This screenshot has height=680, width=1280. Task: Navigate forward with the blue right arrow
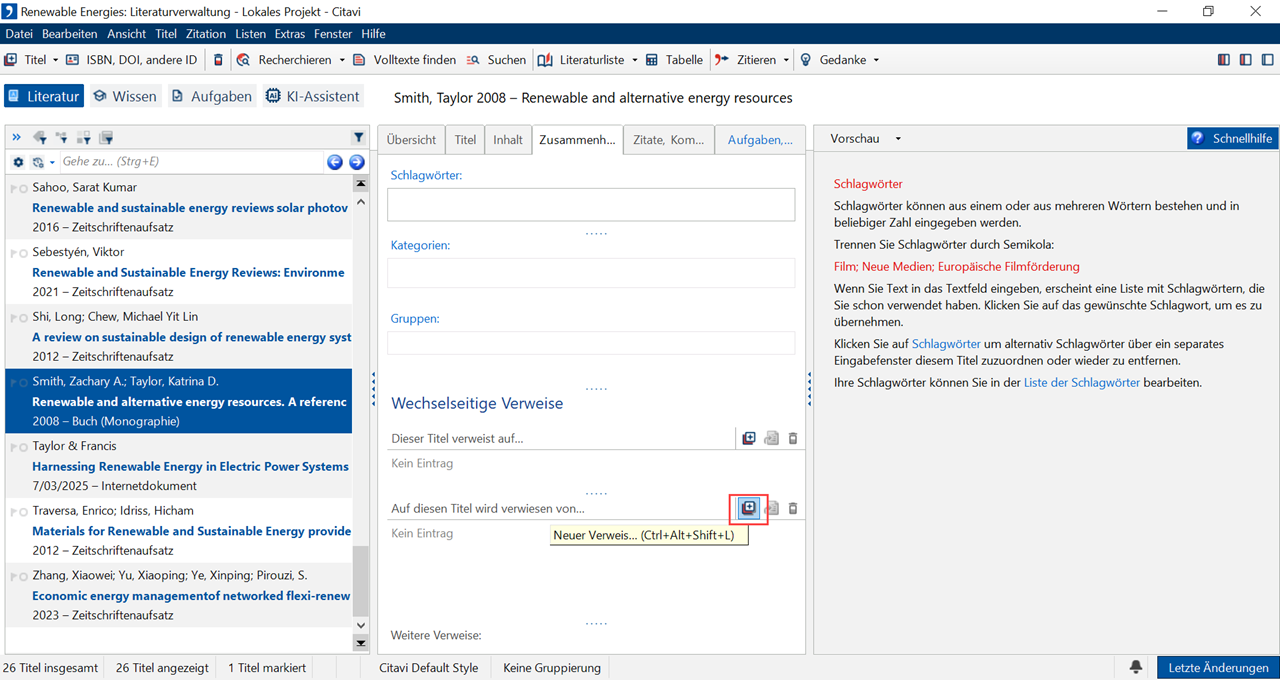pyautogui.click(x=356, y=162)
